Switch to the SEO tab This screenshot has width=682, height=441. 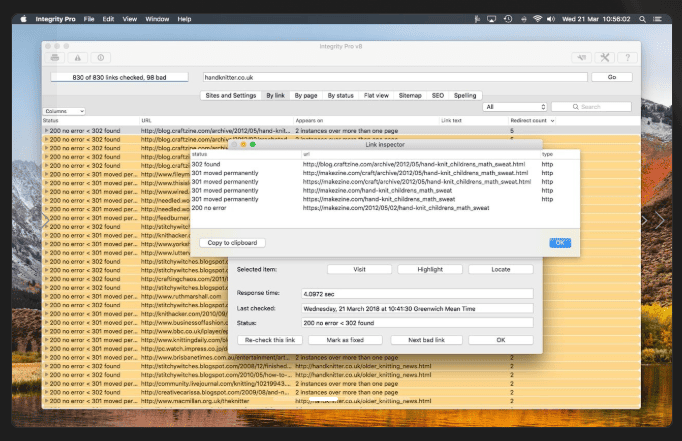(438, 95)
